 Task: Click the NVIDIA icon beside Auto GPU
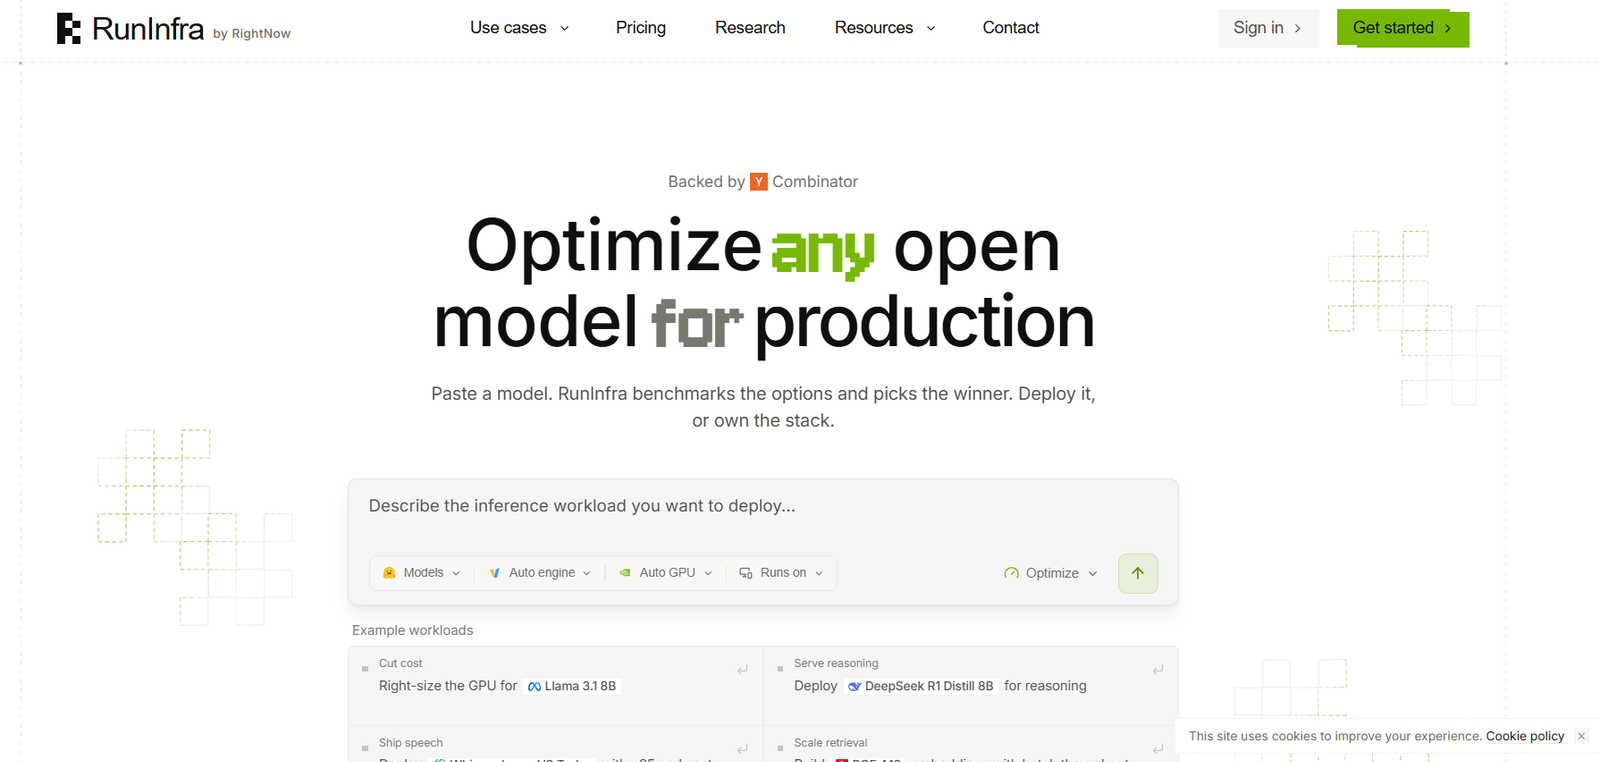click(x=625, y=573)
